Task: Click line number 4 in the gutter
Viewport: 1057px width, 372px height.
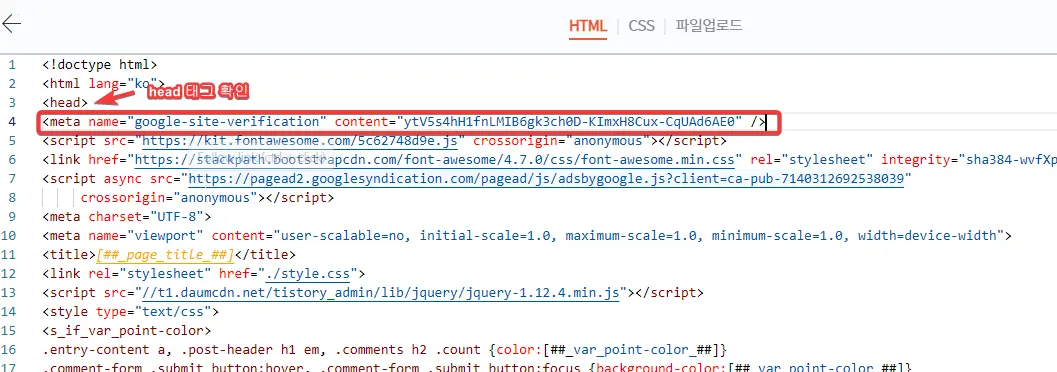Action: pos(12,122)
